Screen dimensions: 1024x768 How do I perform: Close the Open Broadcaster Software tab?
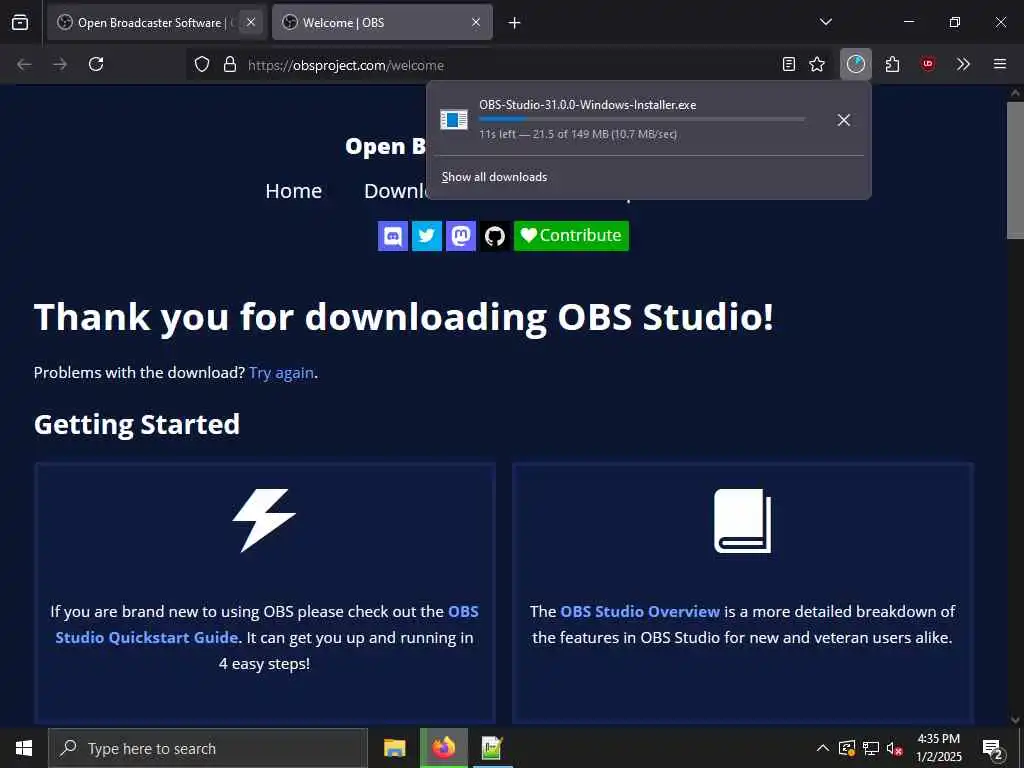[x=251, y=22]
